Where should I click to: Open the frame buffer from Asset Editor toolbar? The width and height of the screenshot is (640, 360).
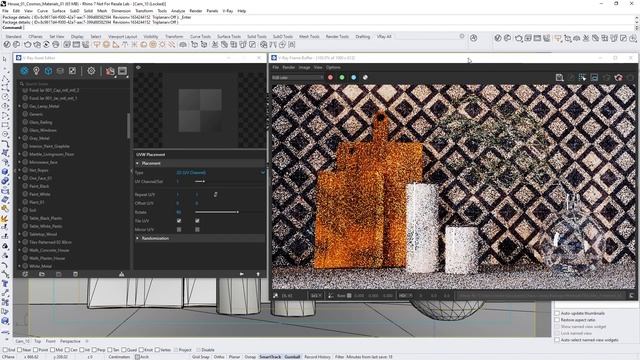coord(122,71)
